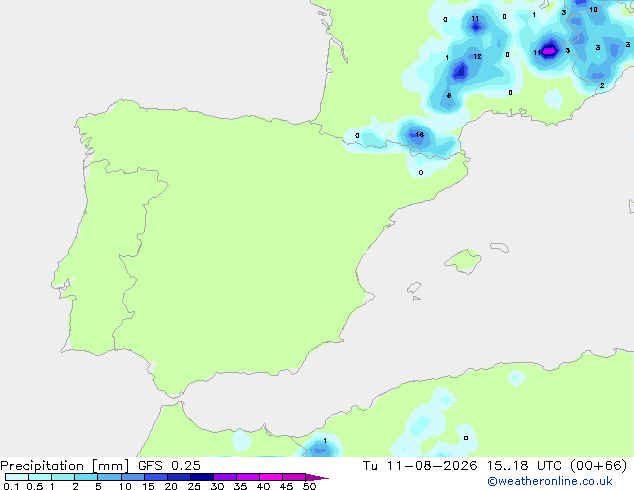Click the magenta precipitation maximum spot
634x490 pixels.
tap(549, 51)
